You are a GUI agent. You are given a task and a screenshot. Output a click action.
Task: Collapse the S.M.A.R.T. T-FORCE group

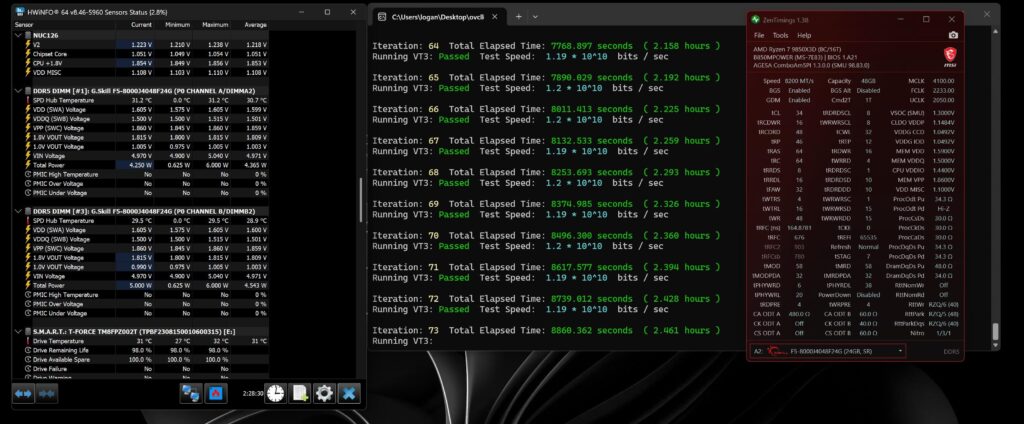point(18,331)
